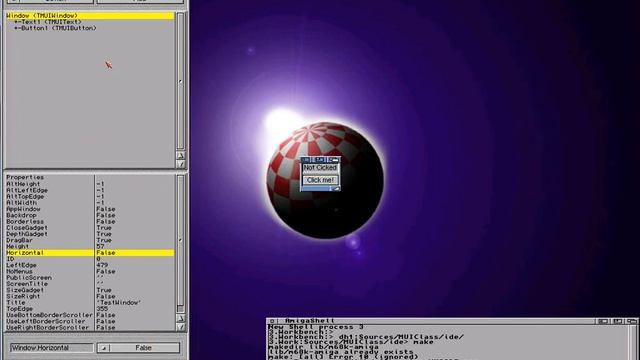The image size is (640, 360).
Task: Click the AmigaShell window zoom gadget
Action: coord(618,321)
